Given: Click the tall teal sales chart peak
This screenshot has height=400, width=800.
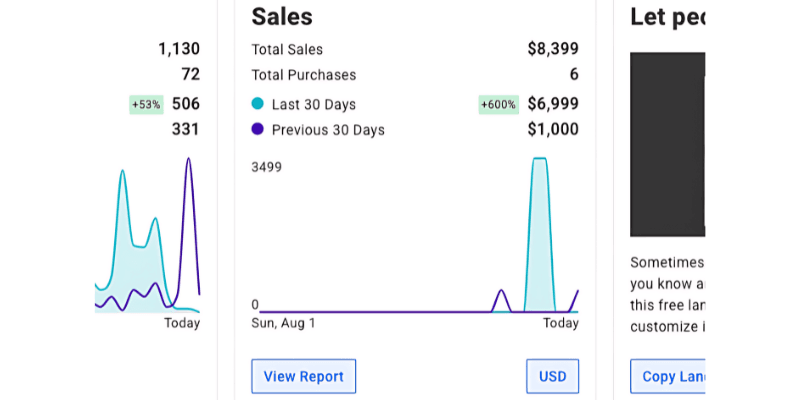Looking at the screenshot, I should (540, 235).
